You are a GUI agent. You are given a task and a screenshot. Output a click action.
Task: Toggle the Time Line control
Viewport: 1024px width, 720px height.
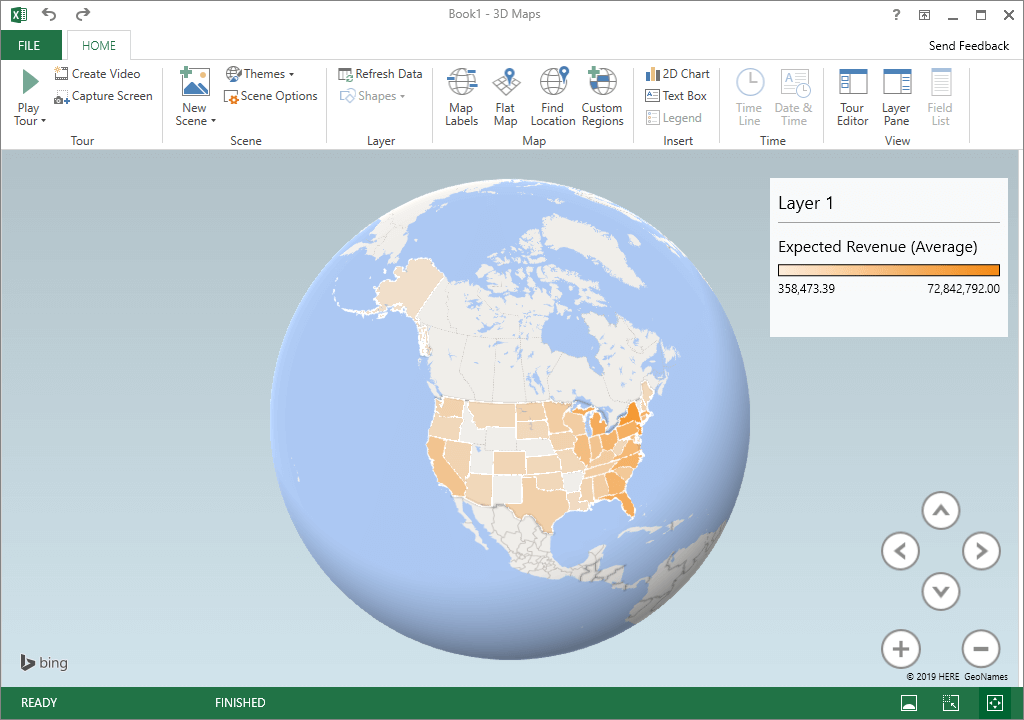point(749,96)
